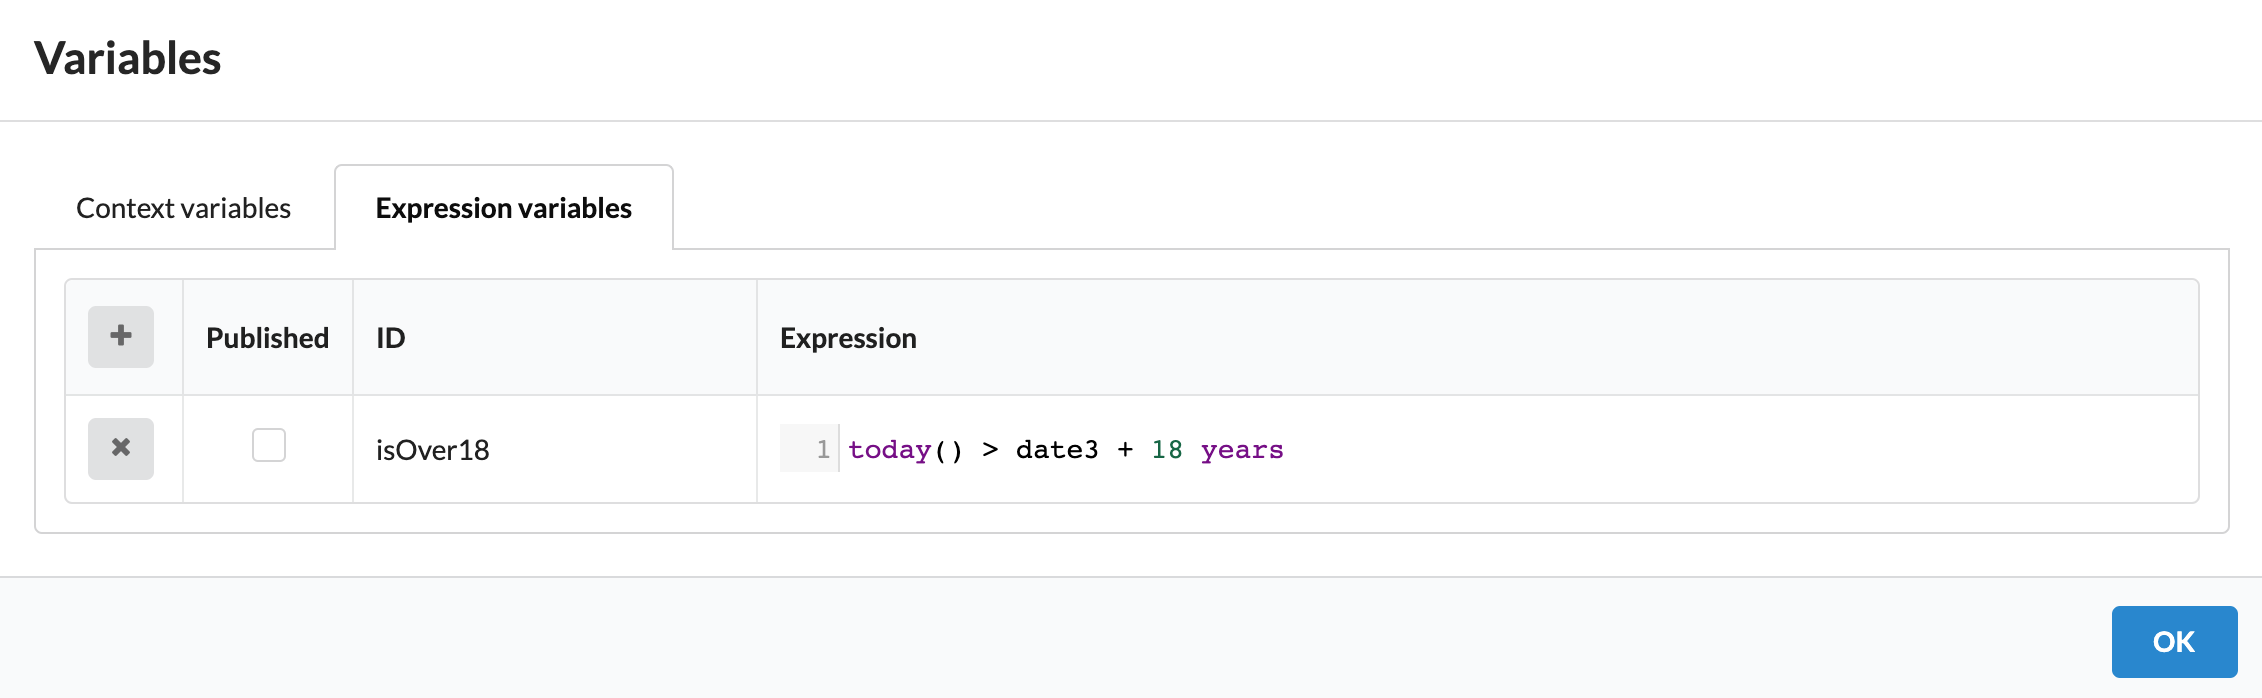Click the X icon to delete the expression variable
The image size is (2262, 698).
[119, 449]
